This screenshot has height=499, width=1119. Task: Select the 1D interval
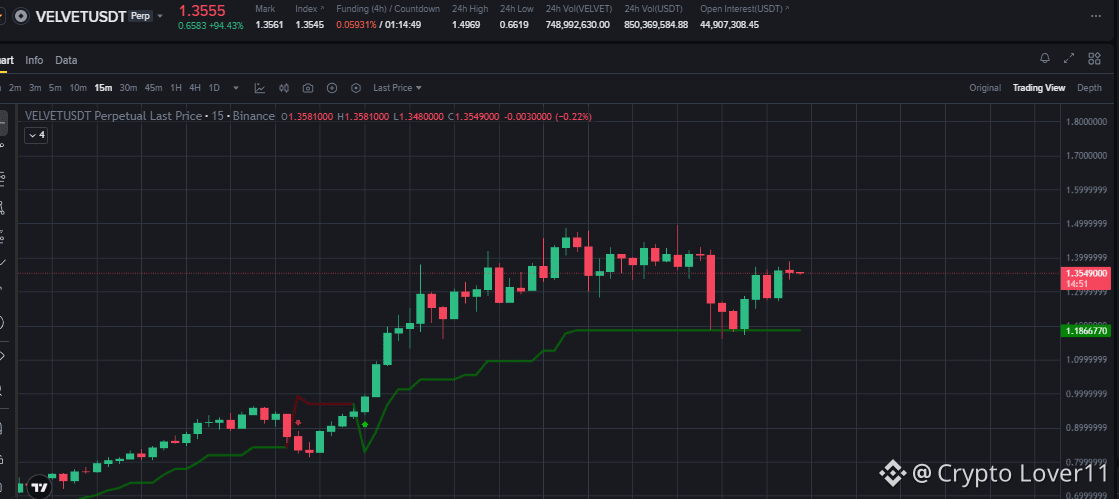[214, 88]
